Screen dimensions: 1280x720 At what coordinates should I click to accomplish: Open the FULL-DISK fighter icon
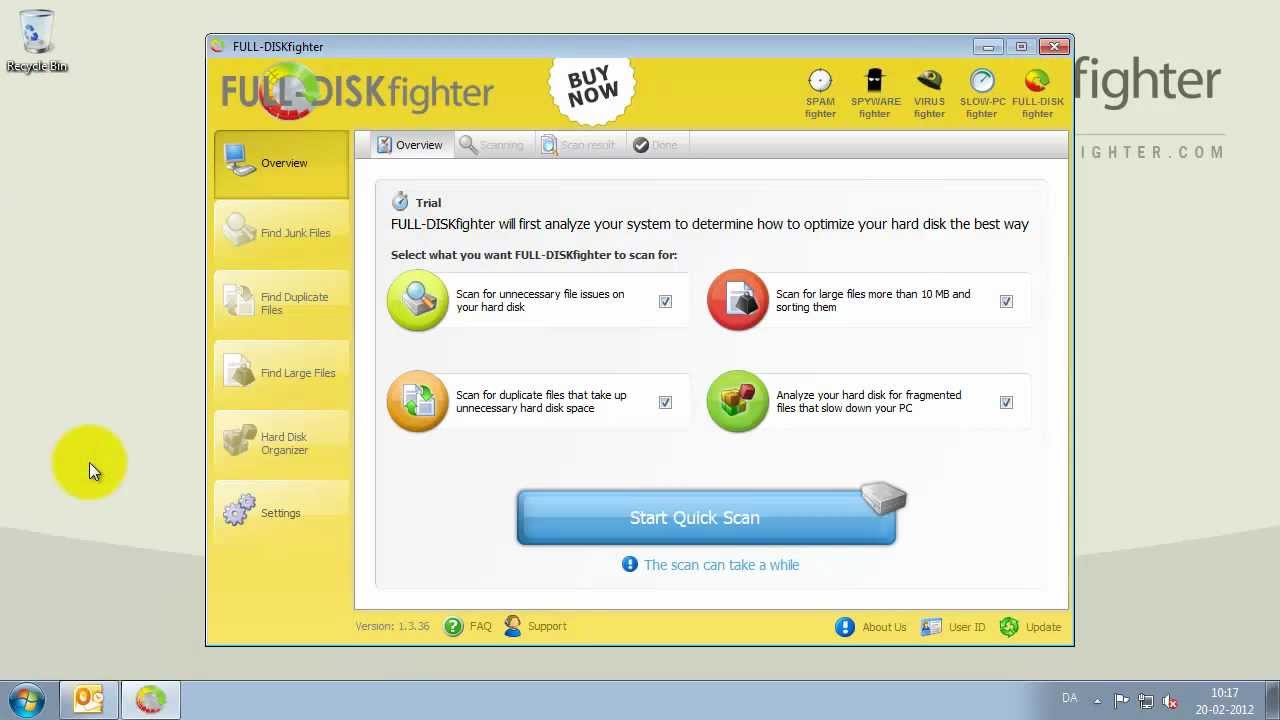point(1037,93)
